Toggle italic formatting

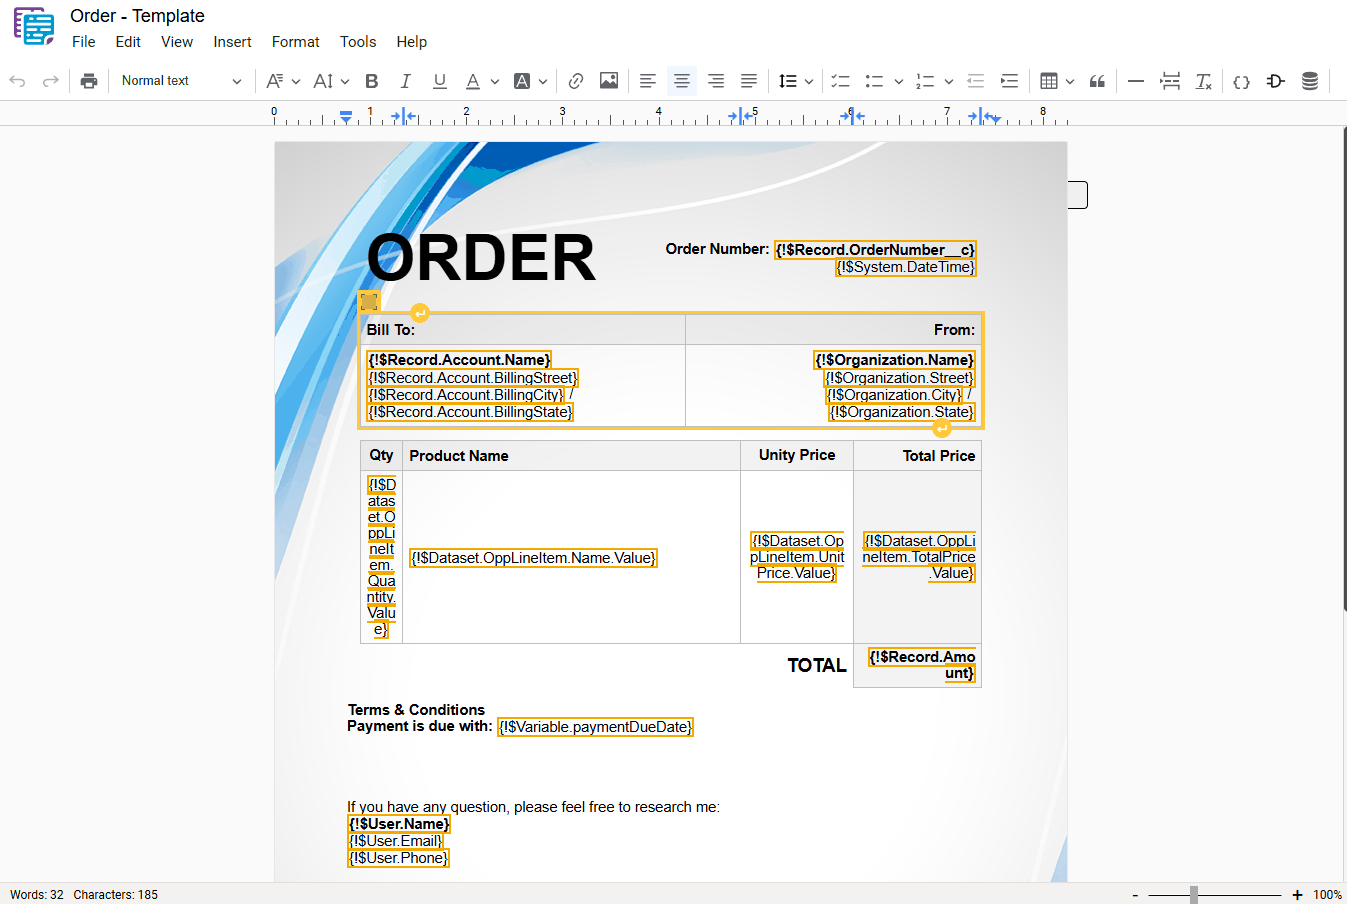pos(406,81)
